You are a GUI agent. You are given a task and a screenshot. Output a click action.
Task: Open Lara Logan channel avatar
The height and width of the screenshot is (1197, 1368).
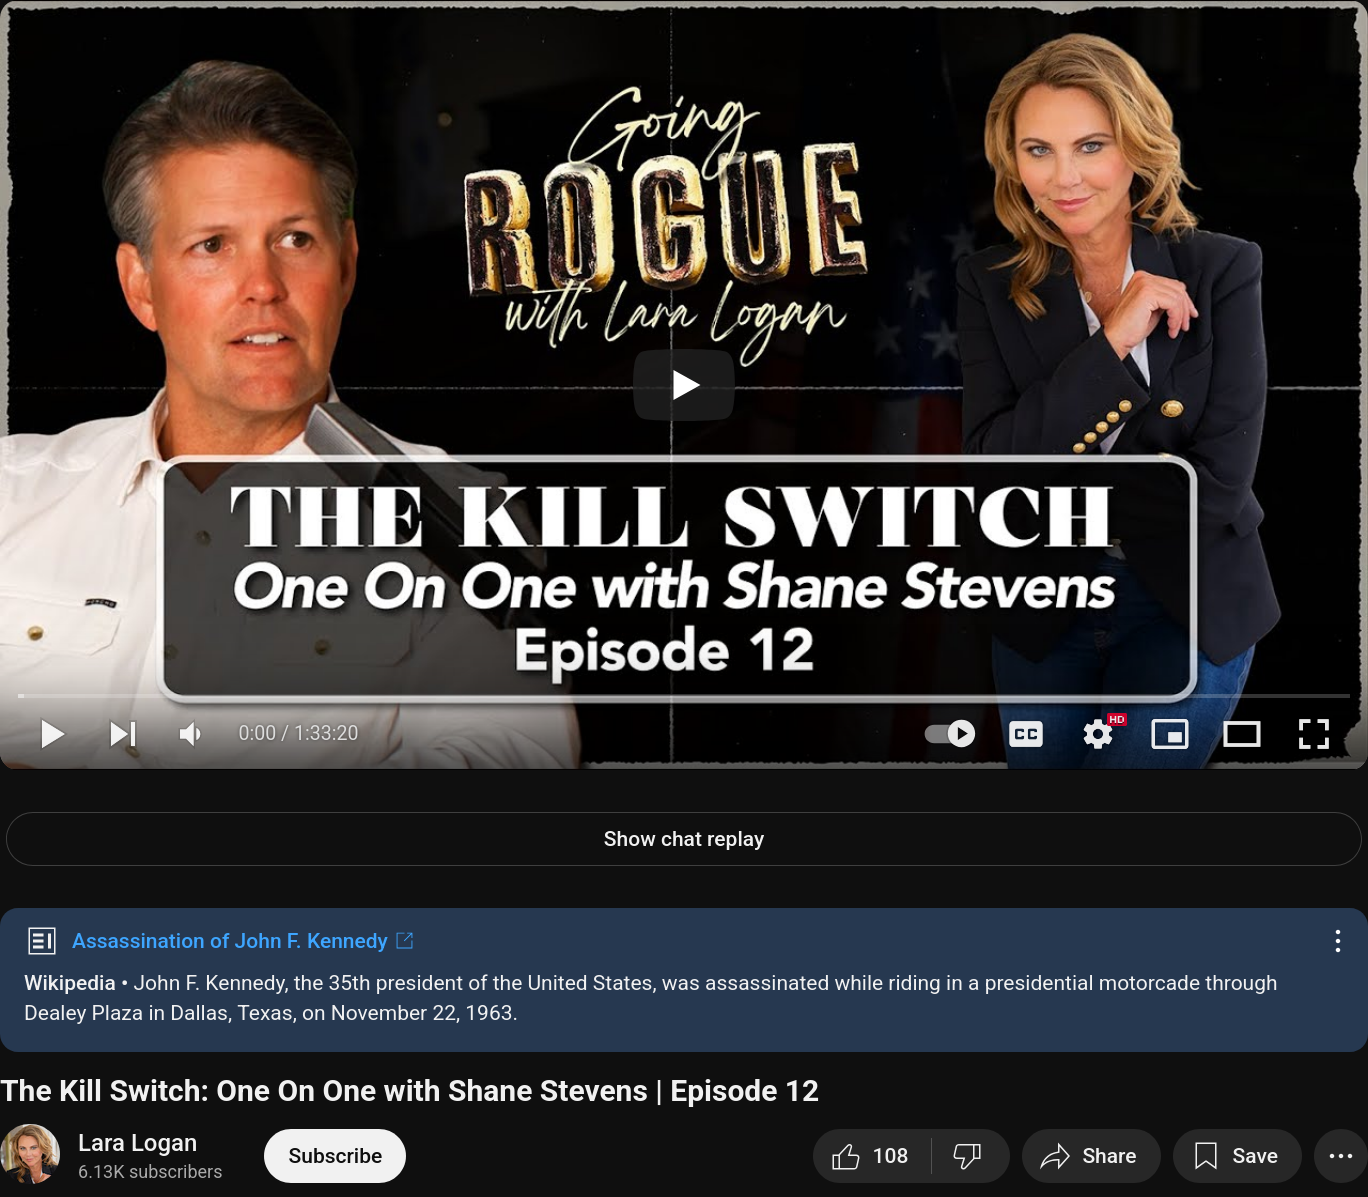point(30,1154)
